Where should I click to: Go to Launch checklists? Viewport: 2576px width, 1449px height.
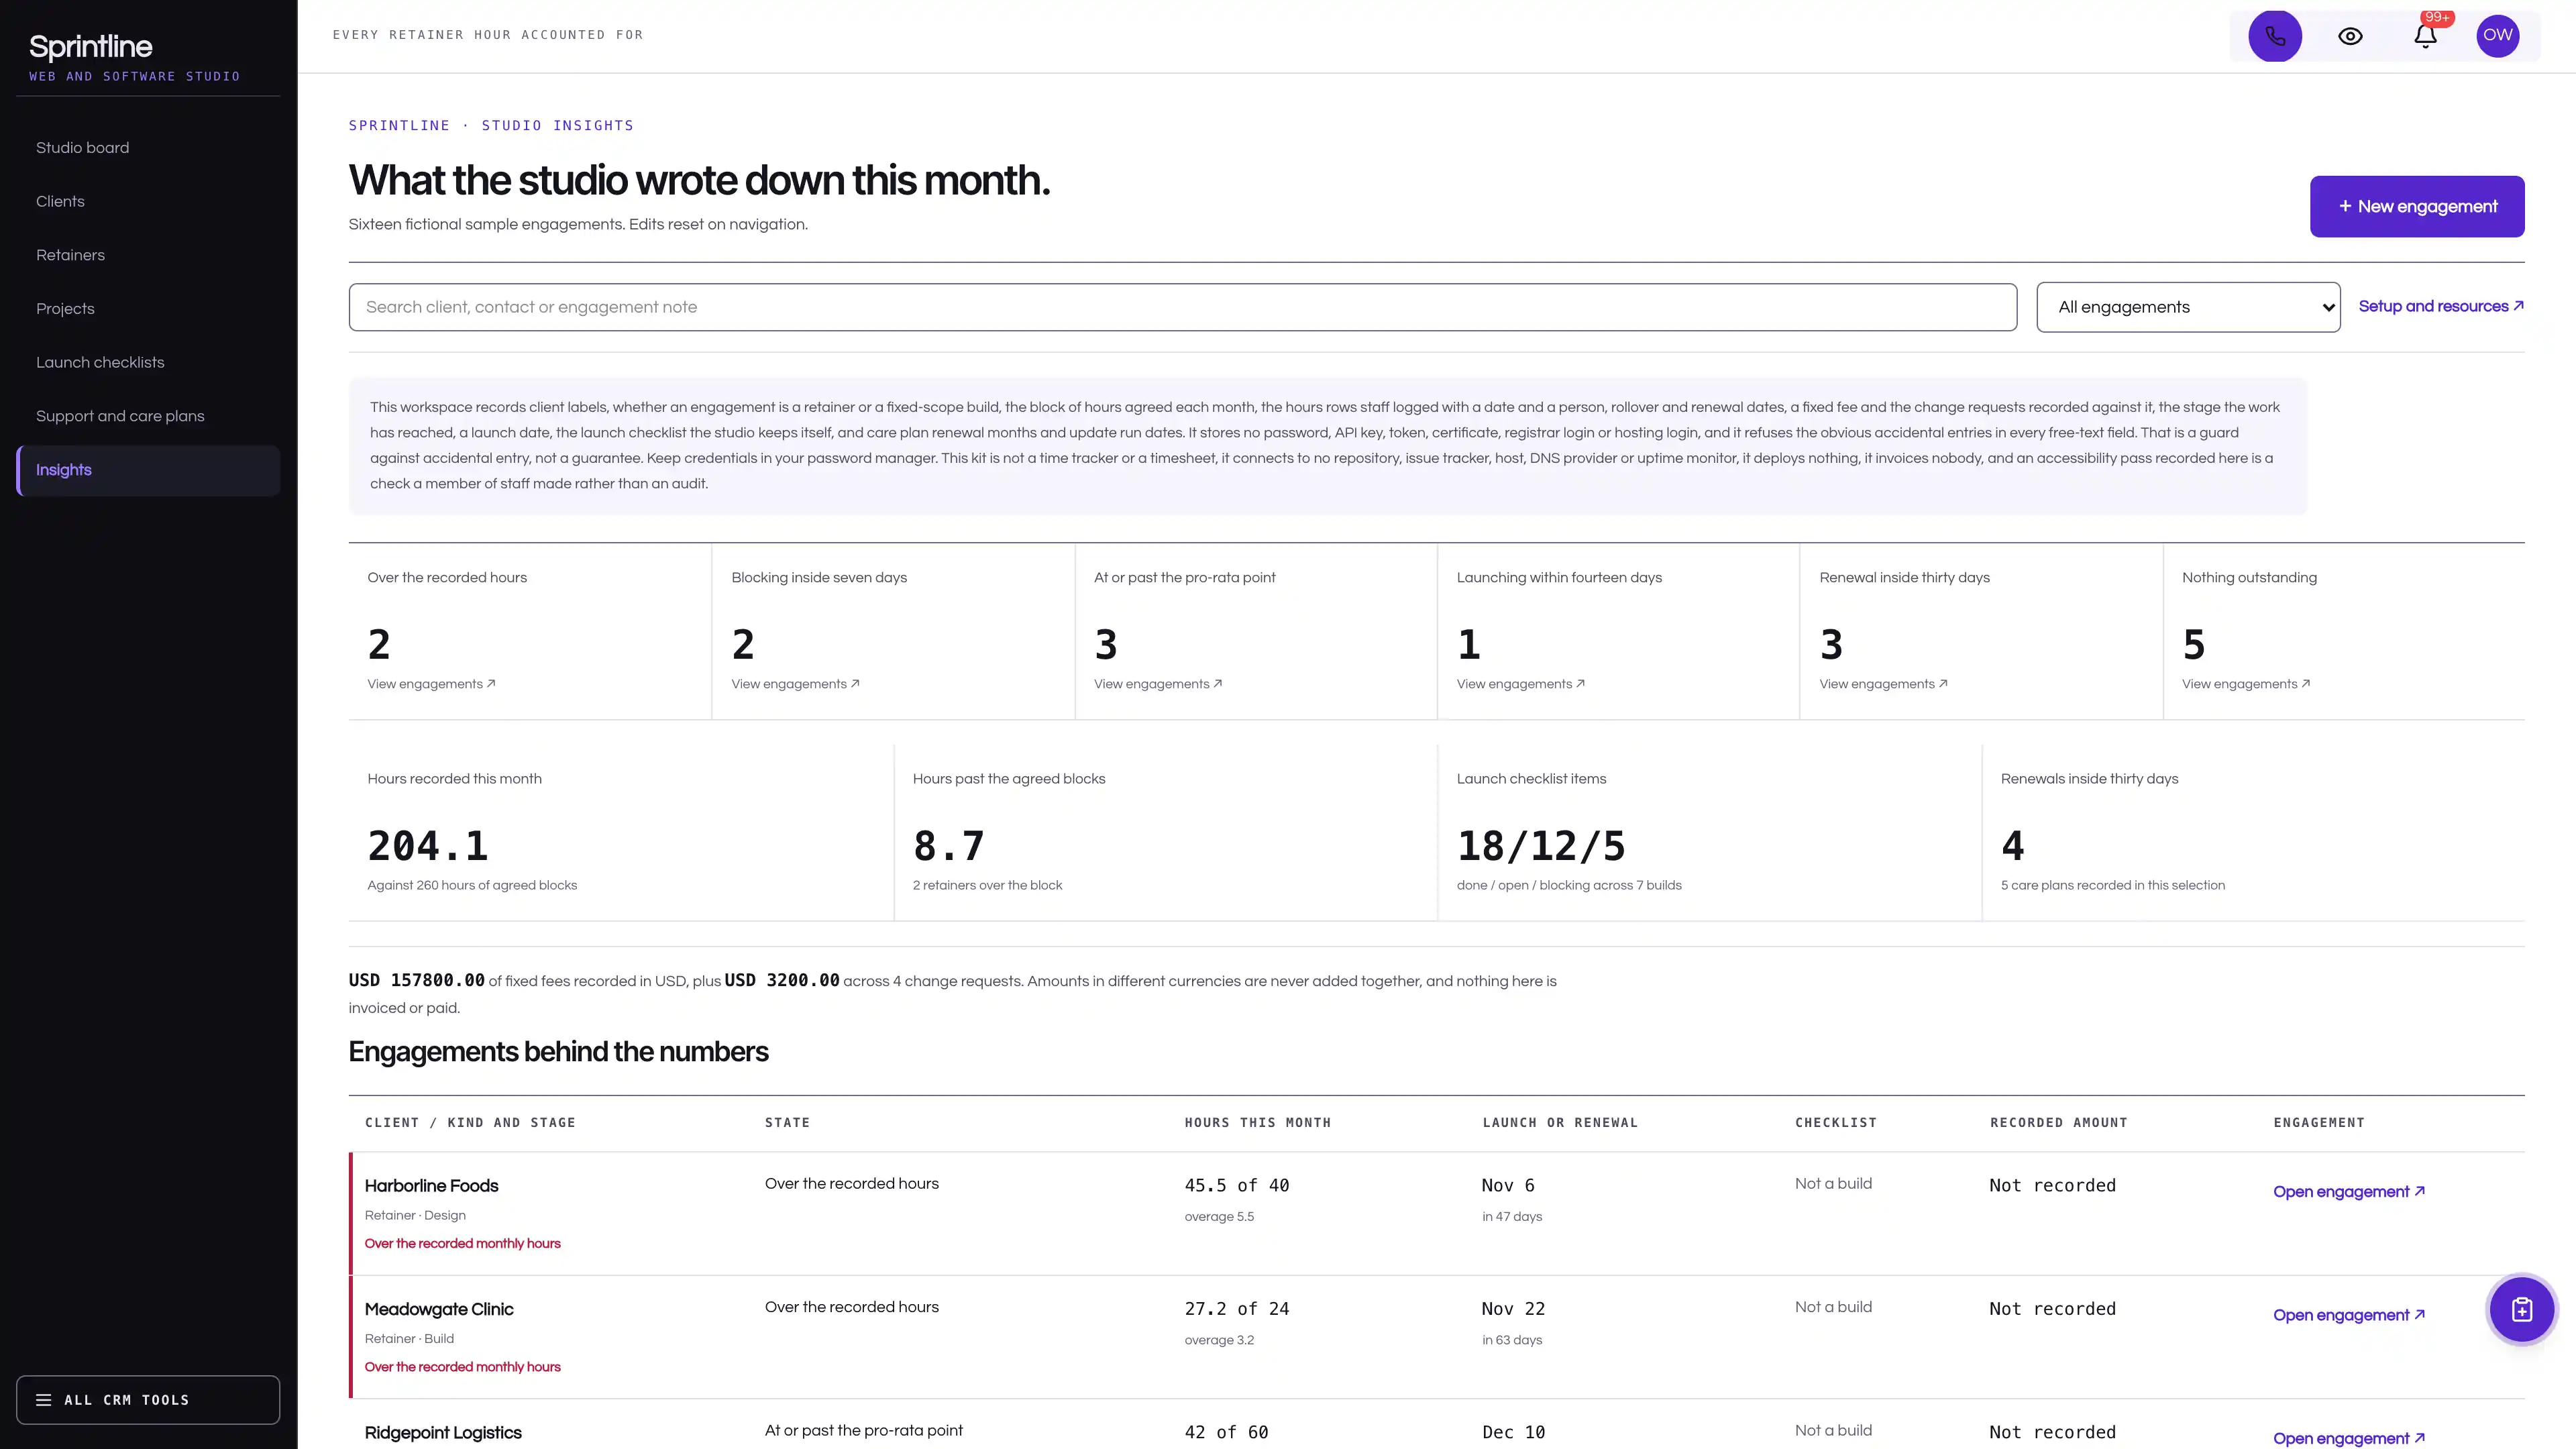point(148,363)
